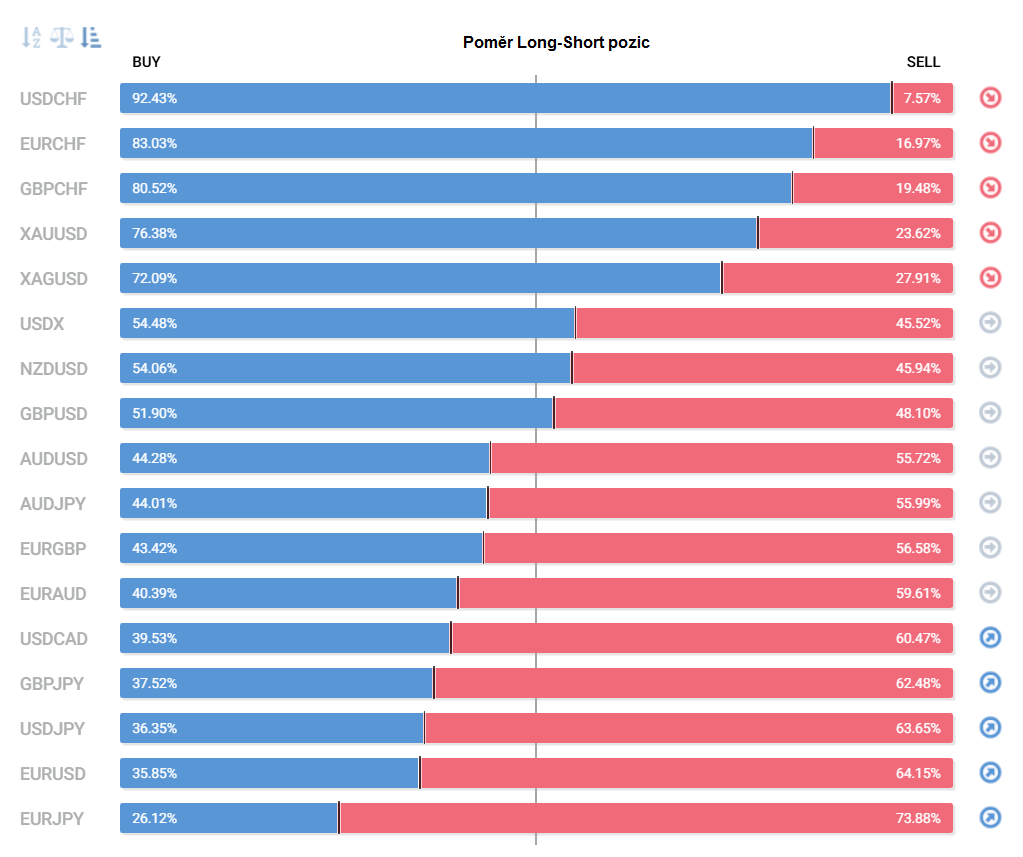Click the blue up-arrow icon for EURJPY
The height and width of the screenshot is (857, 1023).
tap(990, 818)
